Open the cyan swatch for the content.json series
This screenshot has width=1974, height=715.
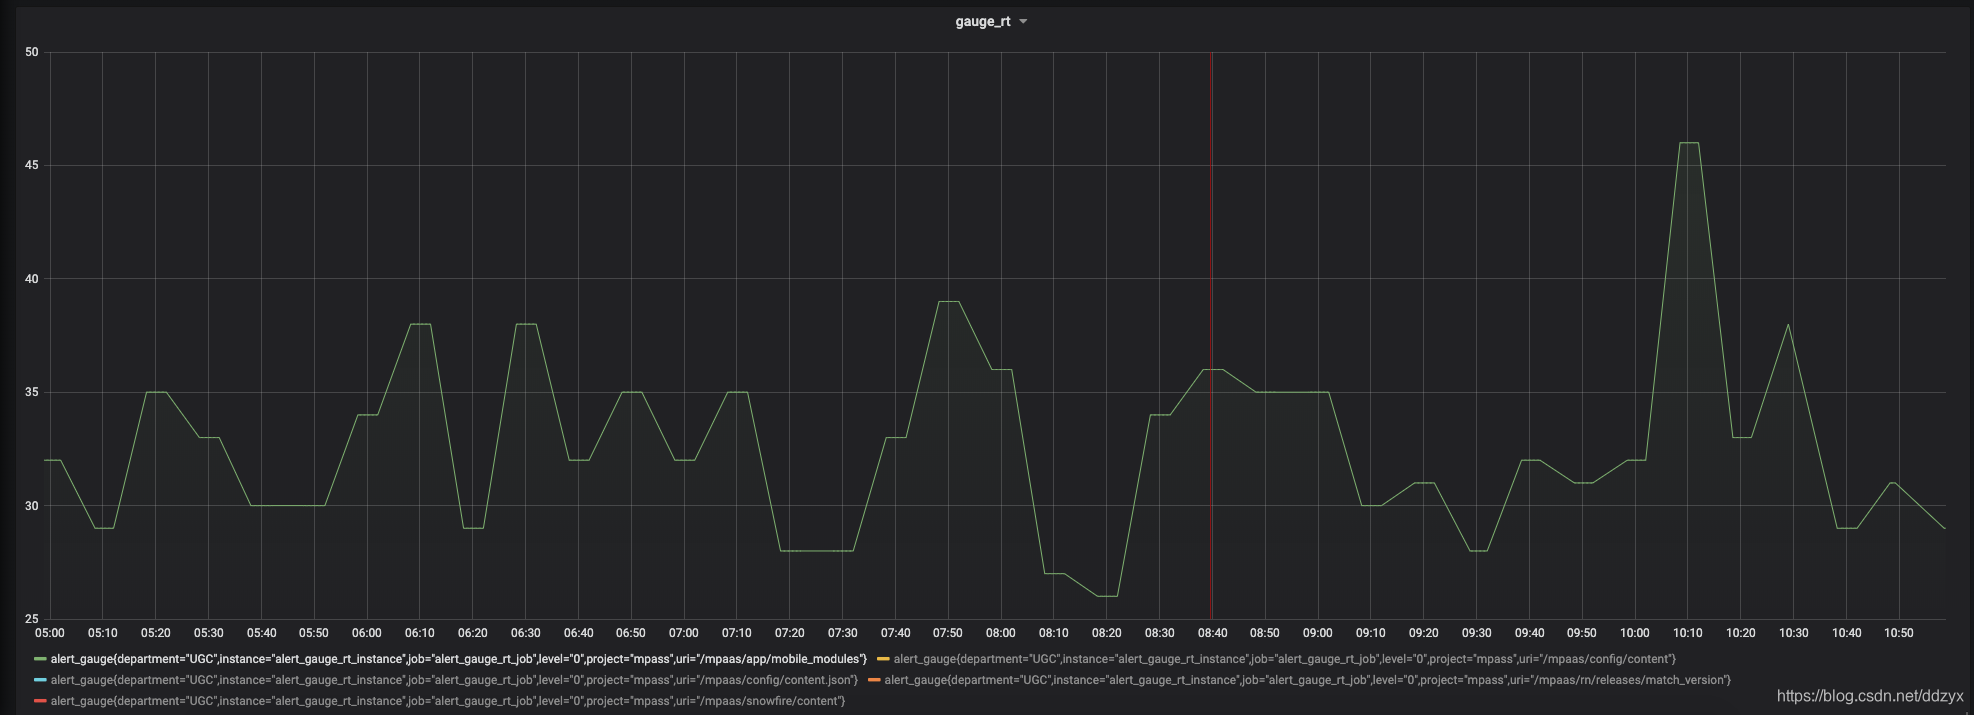point(40,680)
